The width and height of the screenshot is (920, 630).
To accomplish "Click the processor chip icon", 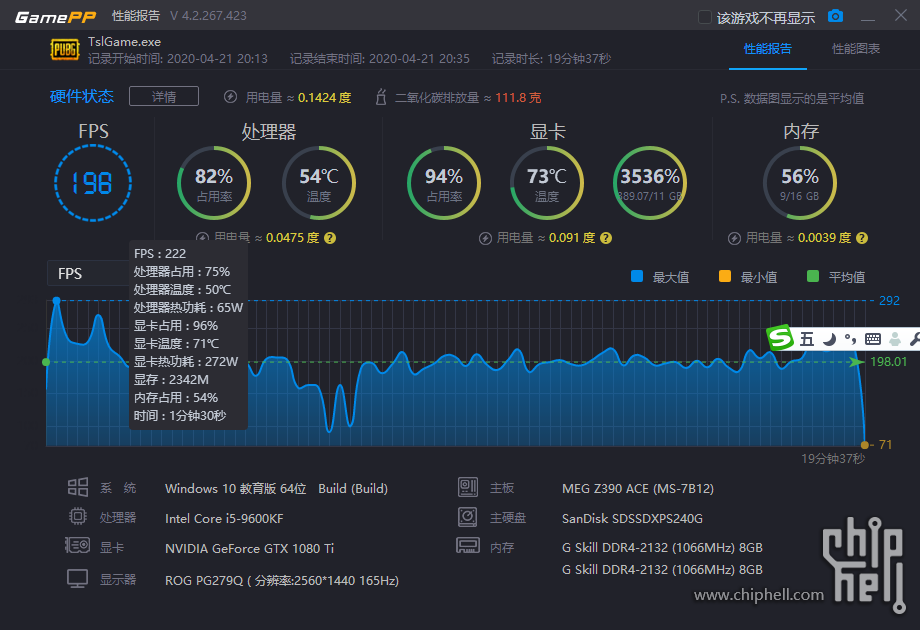I will (x=77, y=516).
